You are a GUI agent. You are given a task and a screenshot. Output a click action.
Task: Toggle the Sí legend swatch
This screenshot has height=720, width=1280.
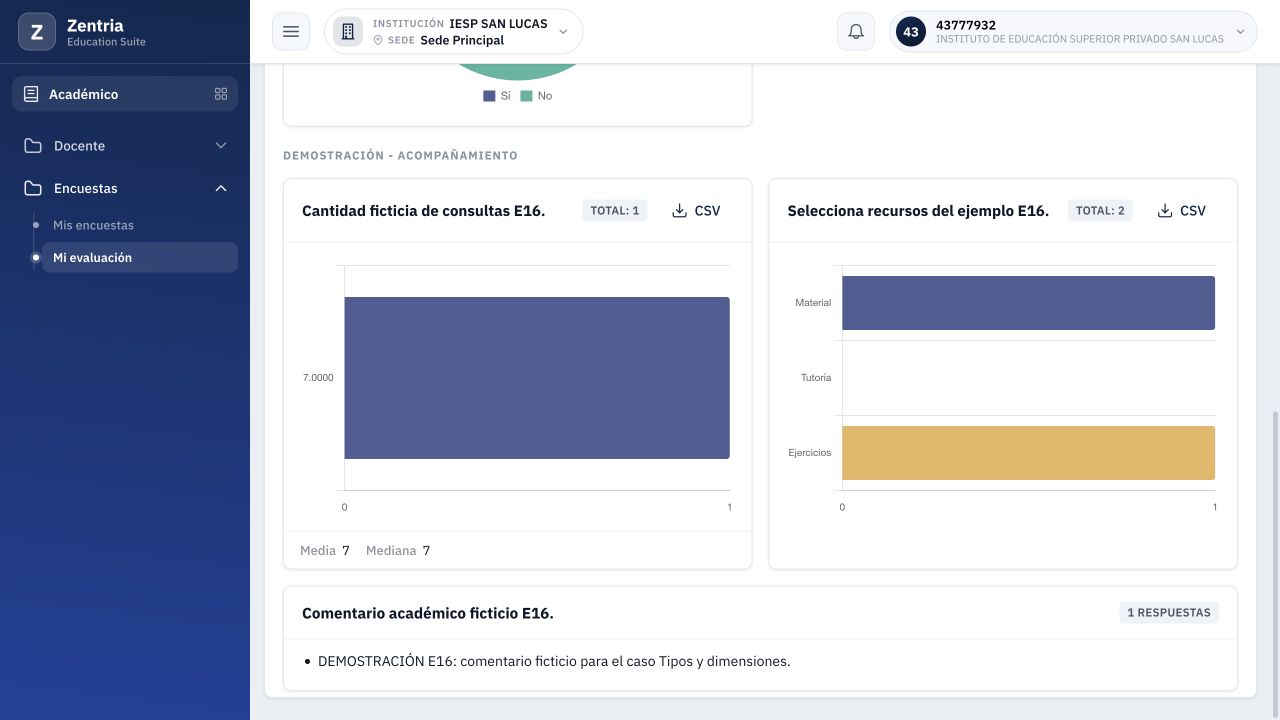point(489,96)
